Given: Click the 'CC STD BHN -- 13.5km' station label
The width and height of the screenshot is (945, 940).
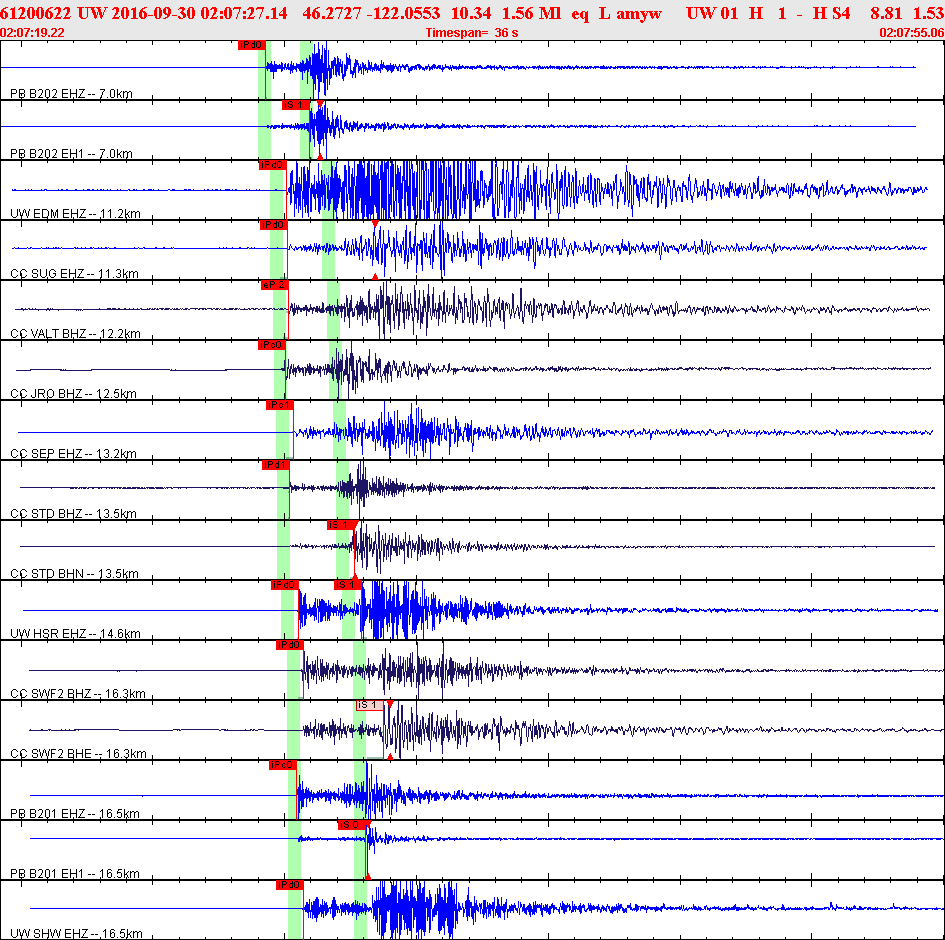Looking at the screenshot, I should point(74,574).
